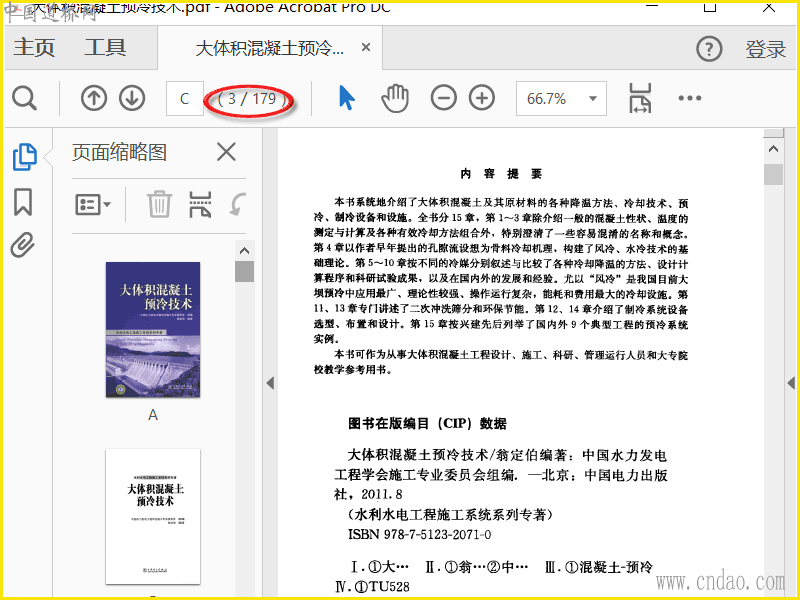Click the document vertical scrollbar handle
The height and width of the screenshot is (600, 800).
point(773,174)
